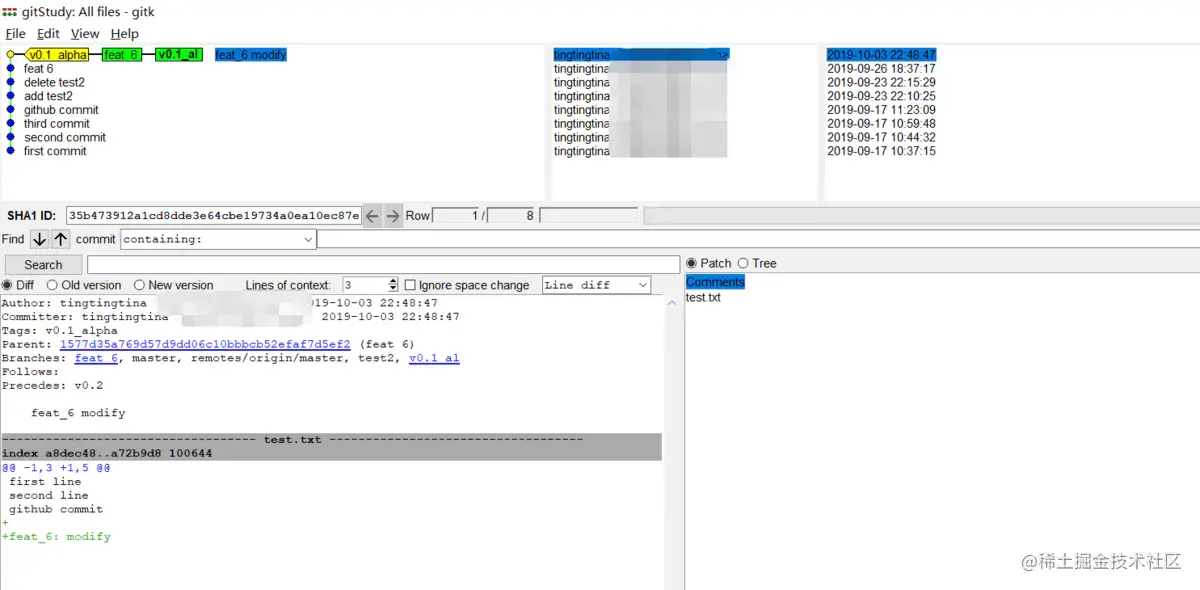This screenshot has height=590, width=1200.
Task: Click the date 2019-09-17 10:59:48
Action: click(x=881, y=124)
